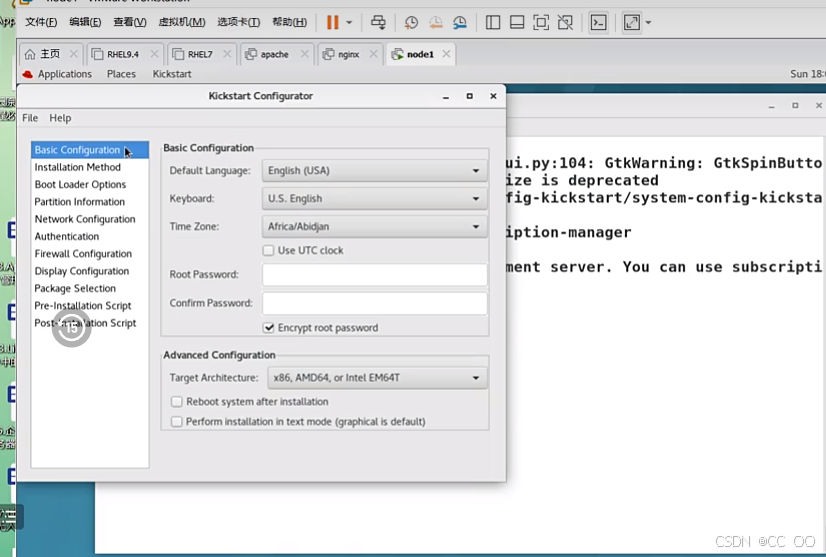Open the File menu in Kickstart Configurator

30,118
